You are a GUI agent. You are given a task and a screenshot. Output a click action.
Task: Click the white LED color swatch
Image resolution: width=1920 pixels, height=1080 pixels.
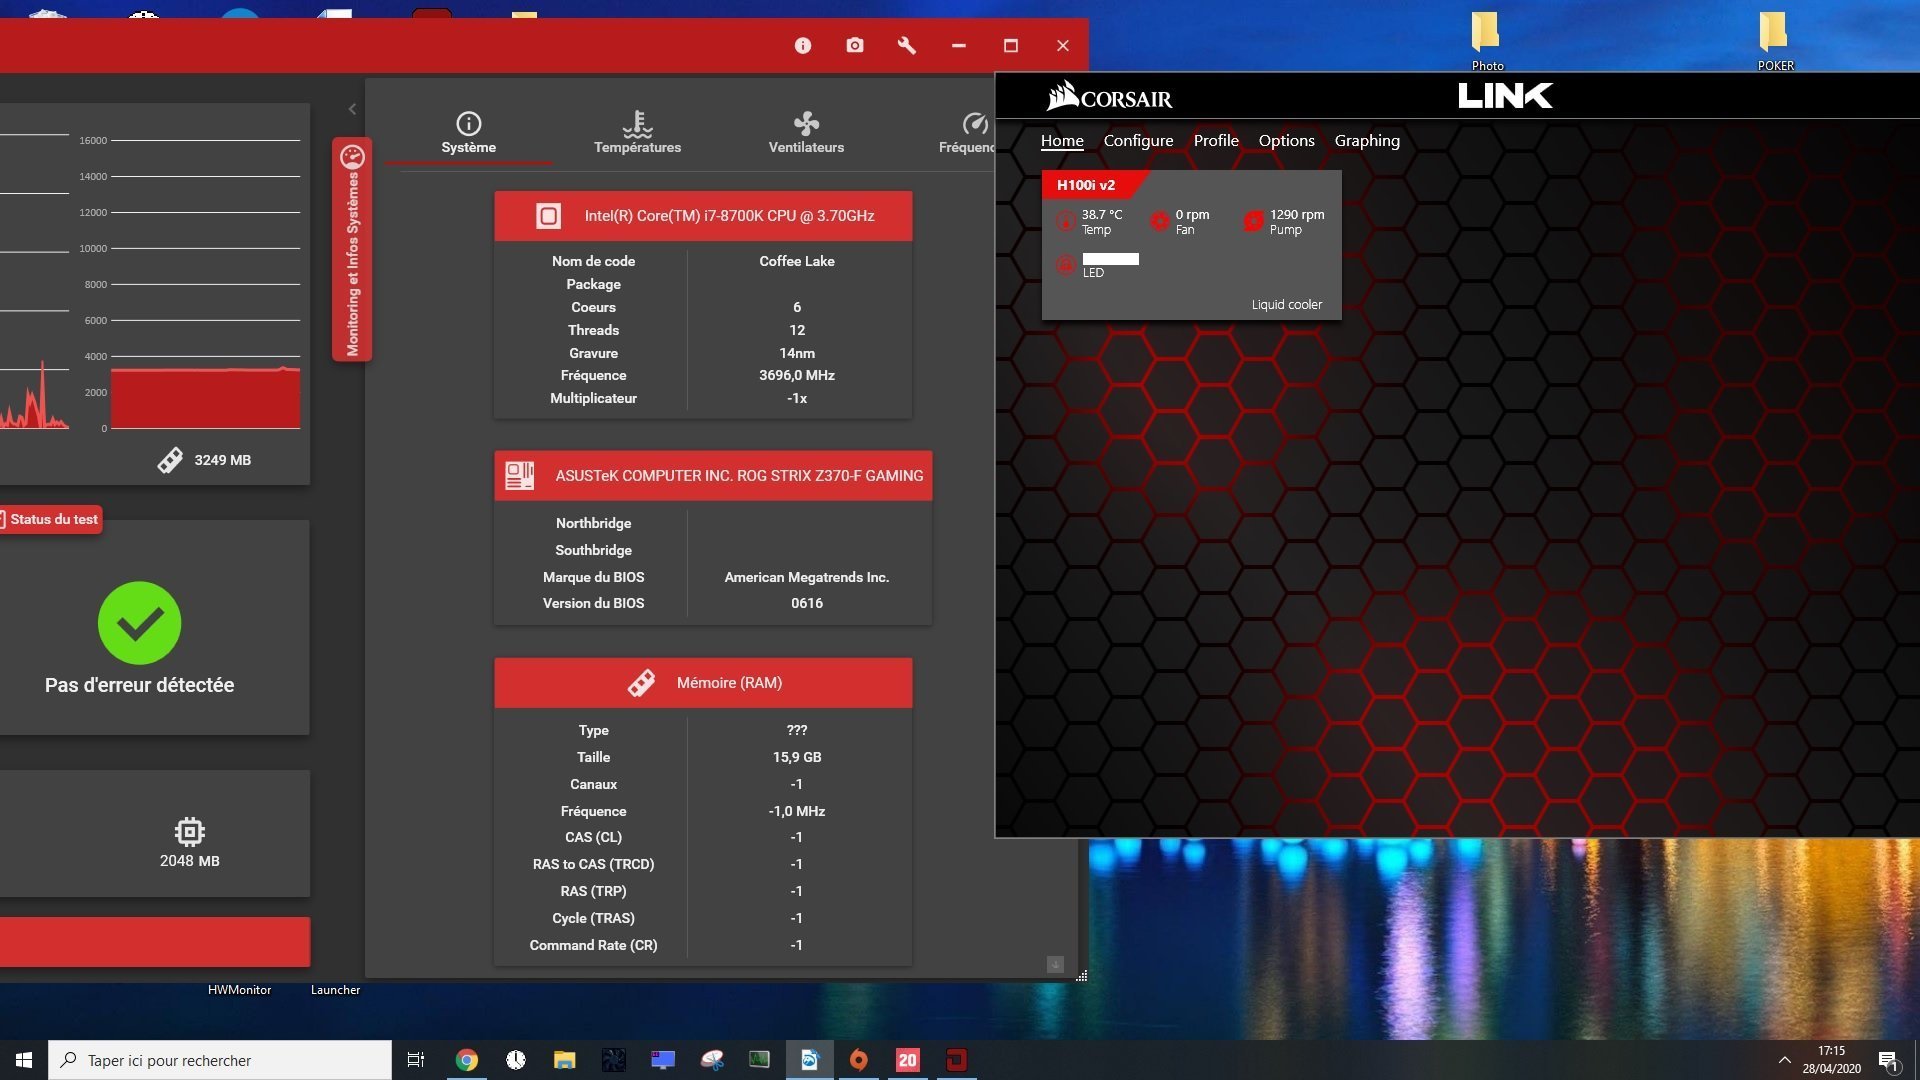click(1110, 259)
